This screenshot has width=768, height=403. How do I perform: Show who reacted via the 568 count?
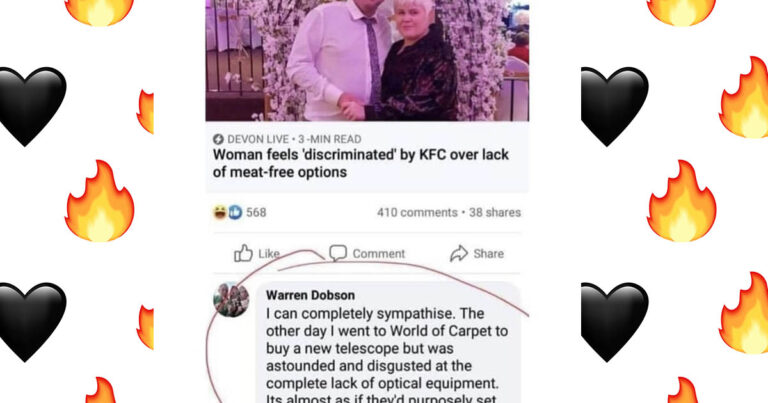click(256, 212)
